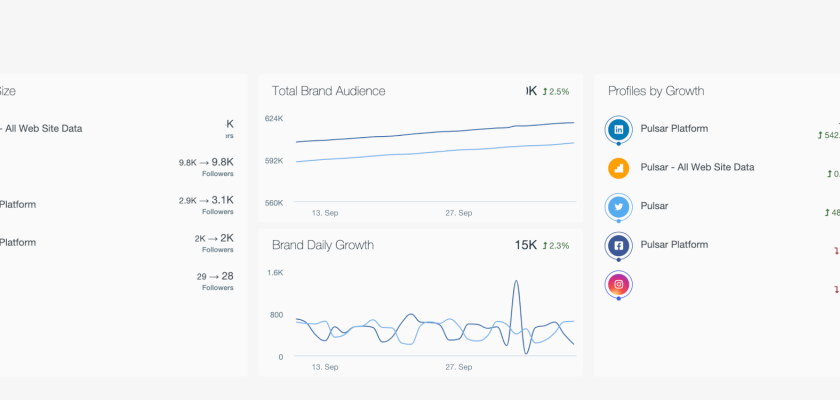Click the Total Brand Audience title

pos(328,91)
